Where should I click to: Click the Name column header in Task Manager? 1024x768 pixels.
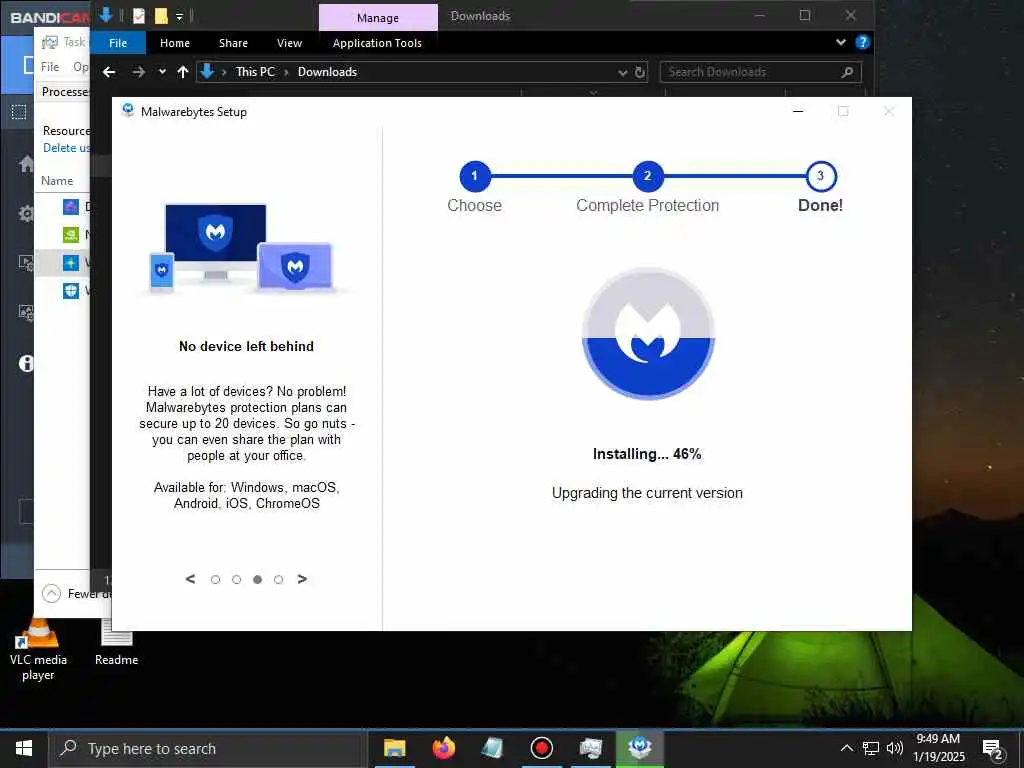tap(57, 181)
